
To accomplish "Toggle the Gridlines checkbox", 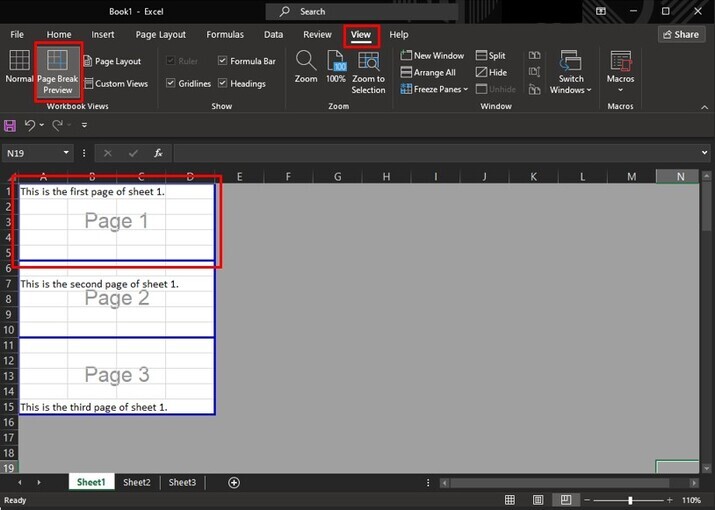I will tap(170, 84).
